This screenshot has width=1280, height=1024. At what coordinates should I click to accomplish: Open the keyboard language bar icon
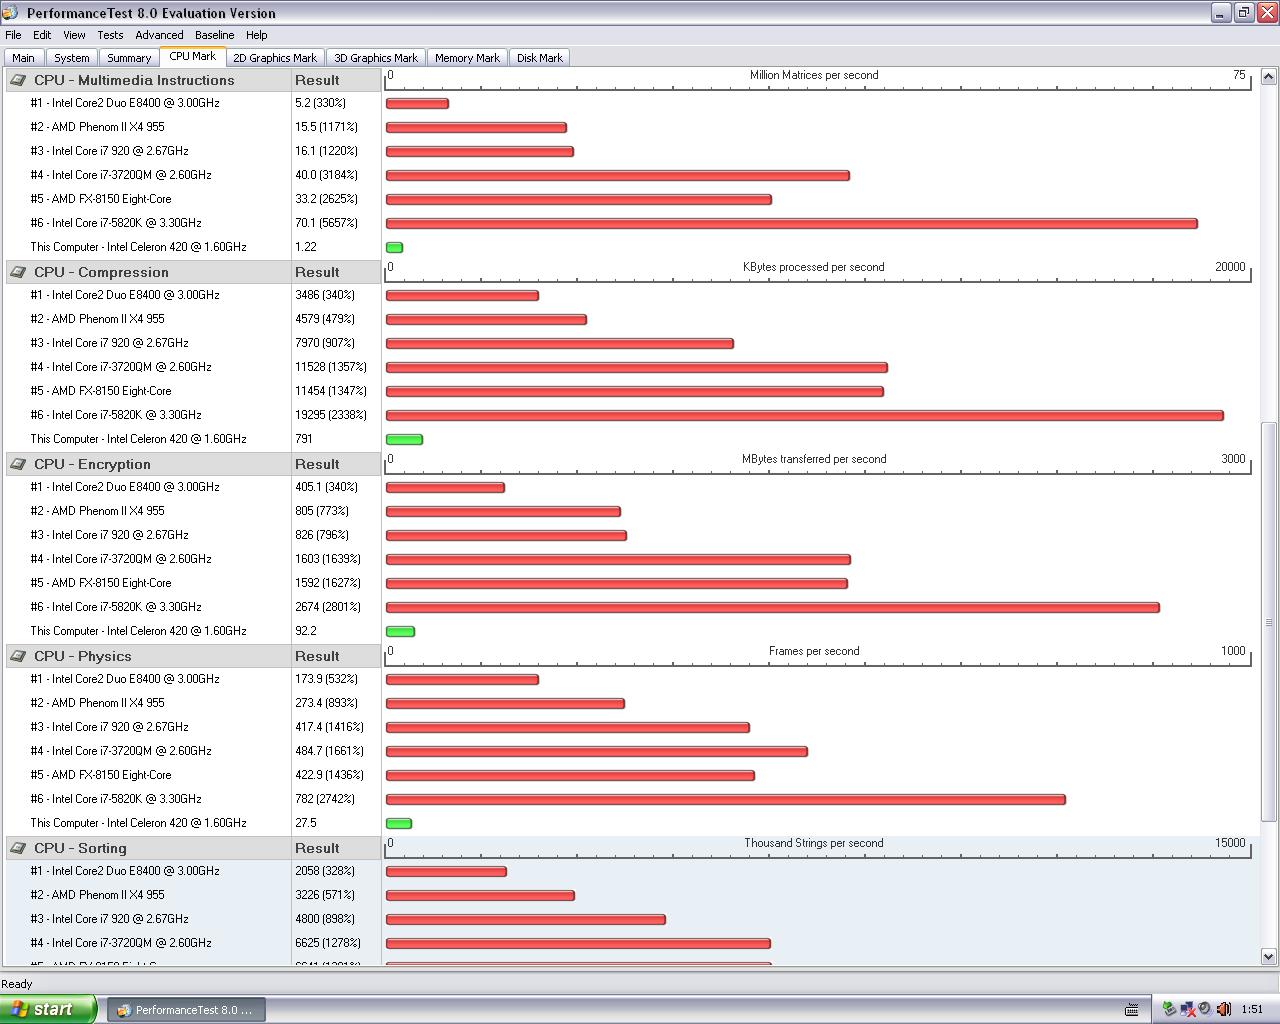pyautogui.click(x=1132, y=1009)
